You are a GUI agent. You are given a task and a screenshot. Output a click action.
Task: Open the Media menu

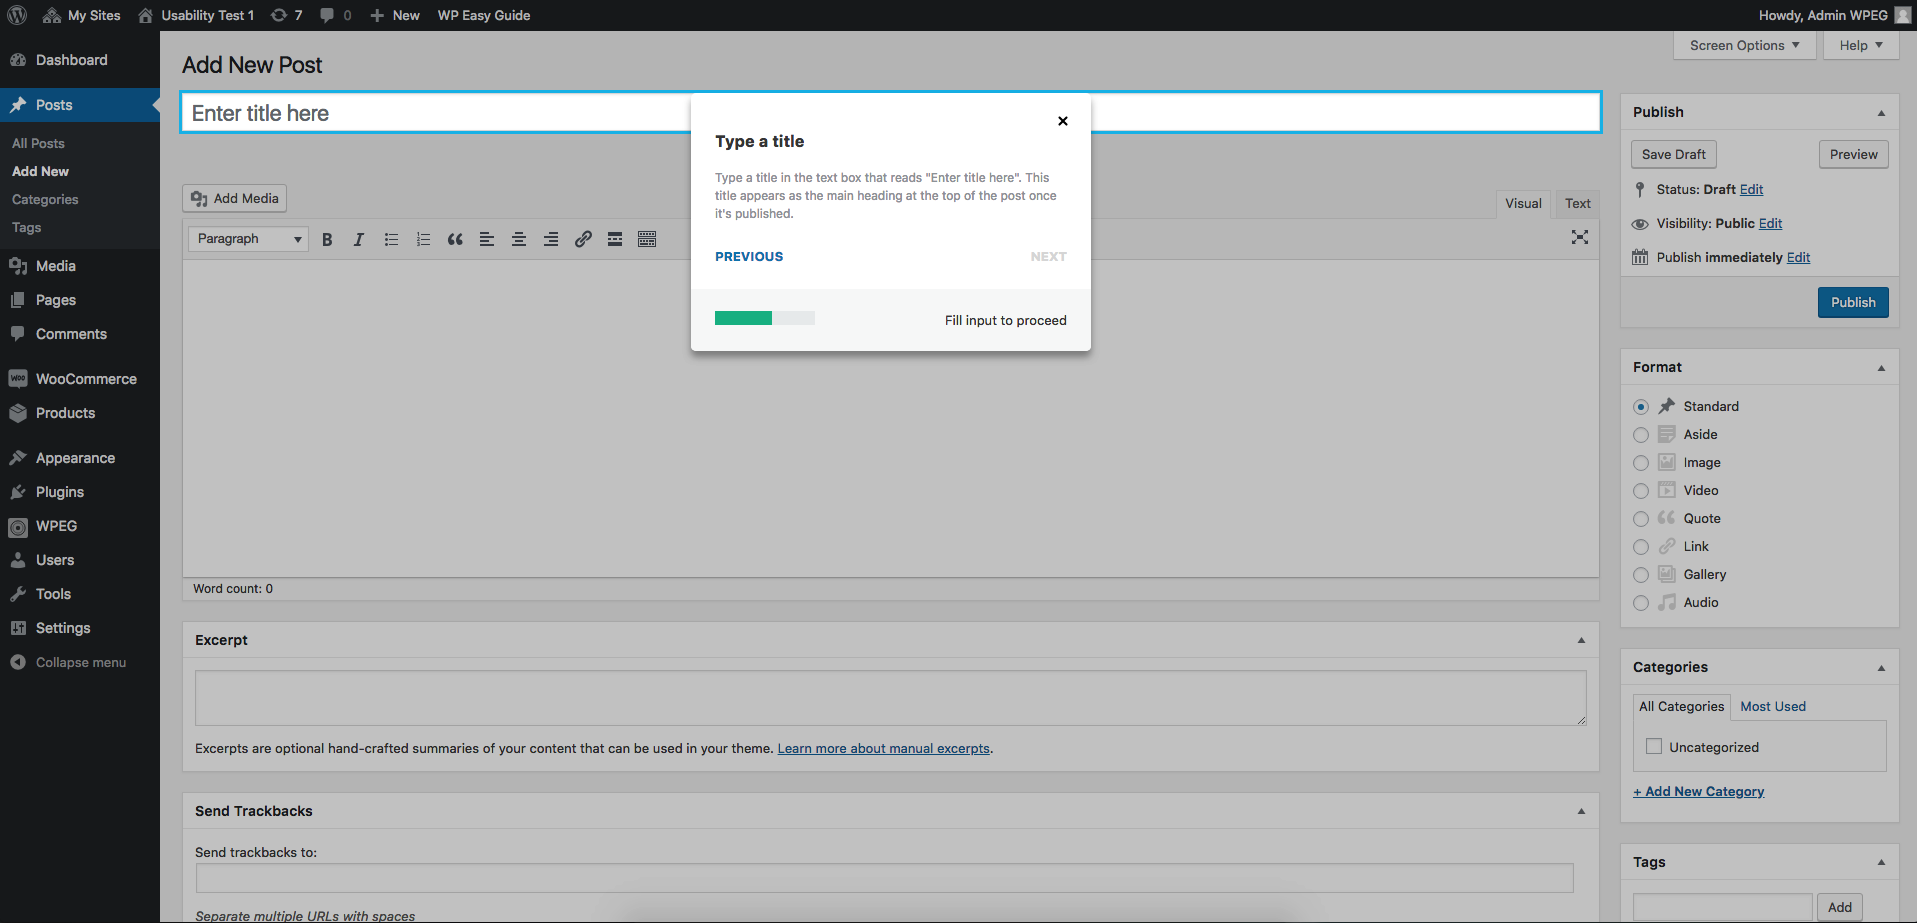point(80,266)
